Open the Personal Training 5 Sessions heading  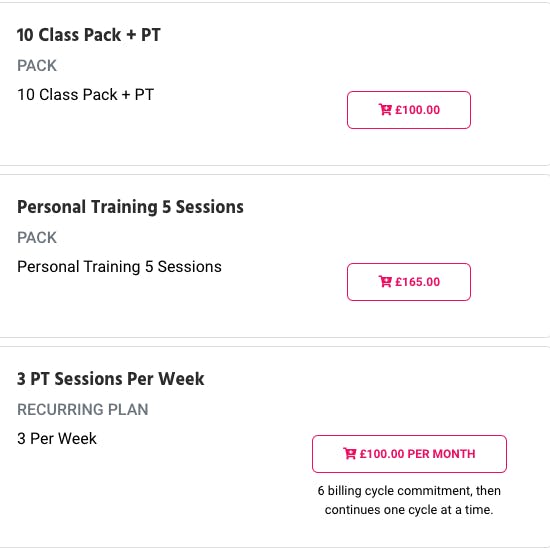(130, 207)
